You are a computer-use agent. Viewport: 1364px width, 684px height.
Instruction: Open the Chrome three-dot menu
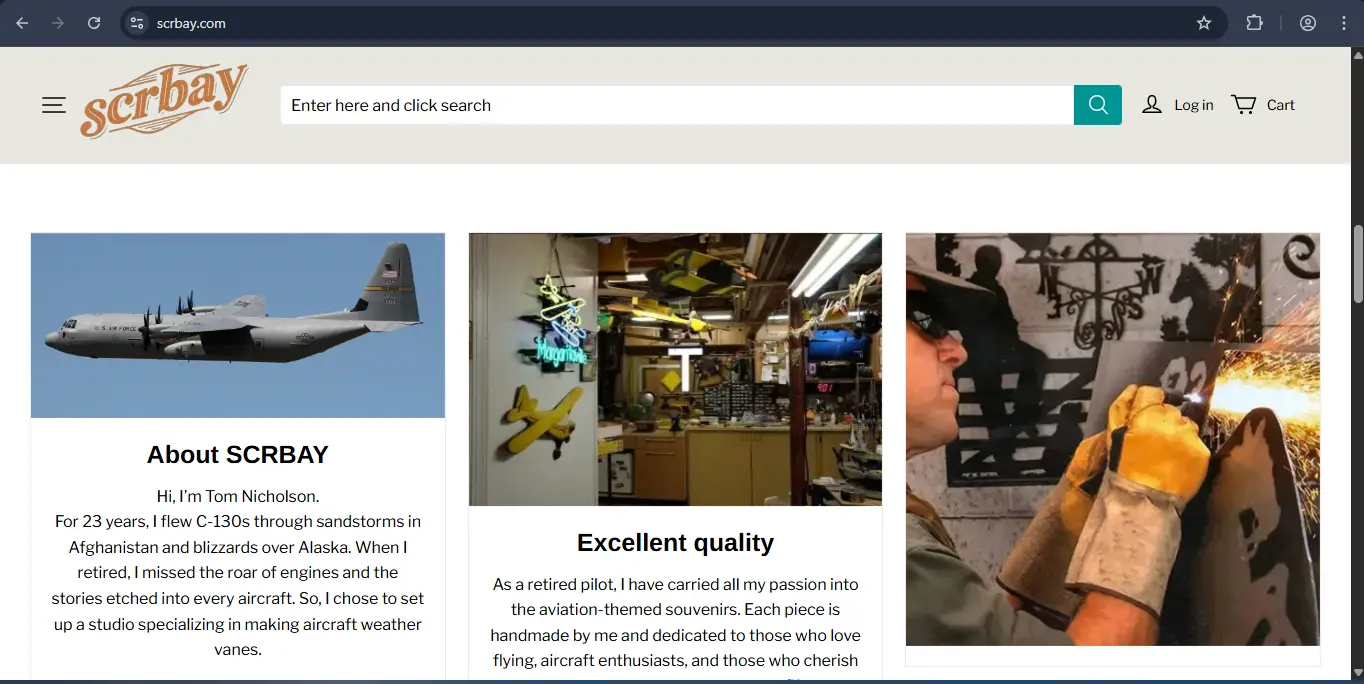(x=1344, y=23)
